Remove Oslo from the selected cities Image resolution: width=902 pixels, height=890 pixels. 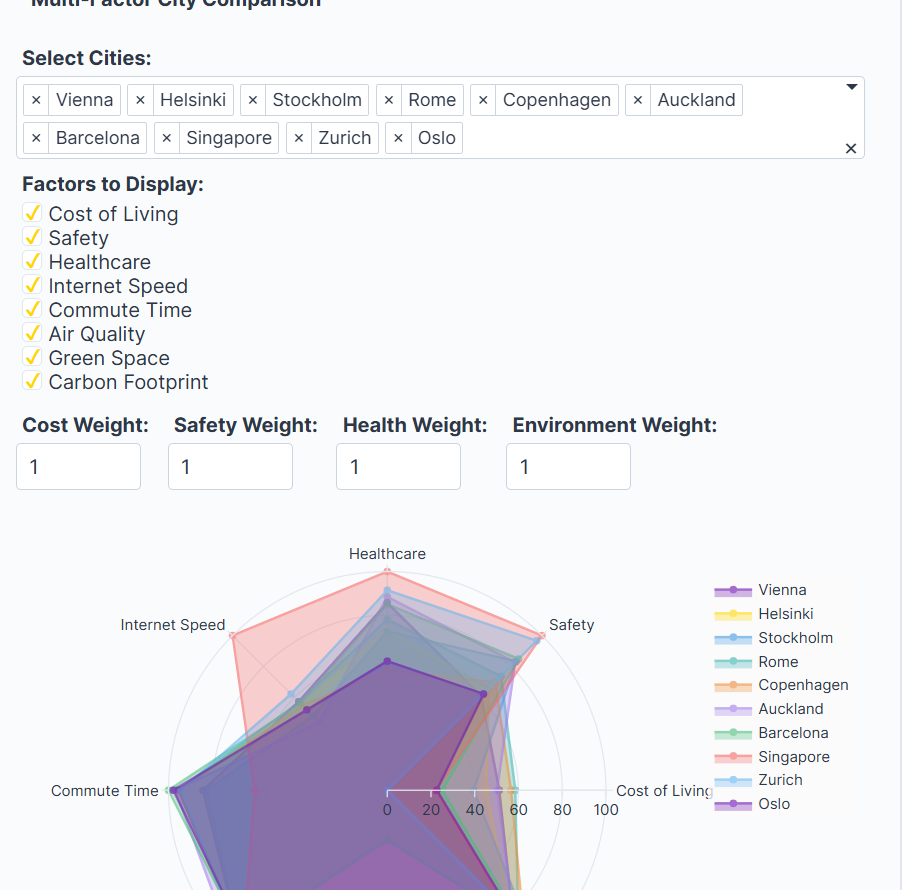[398, 138]
